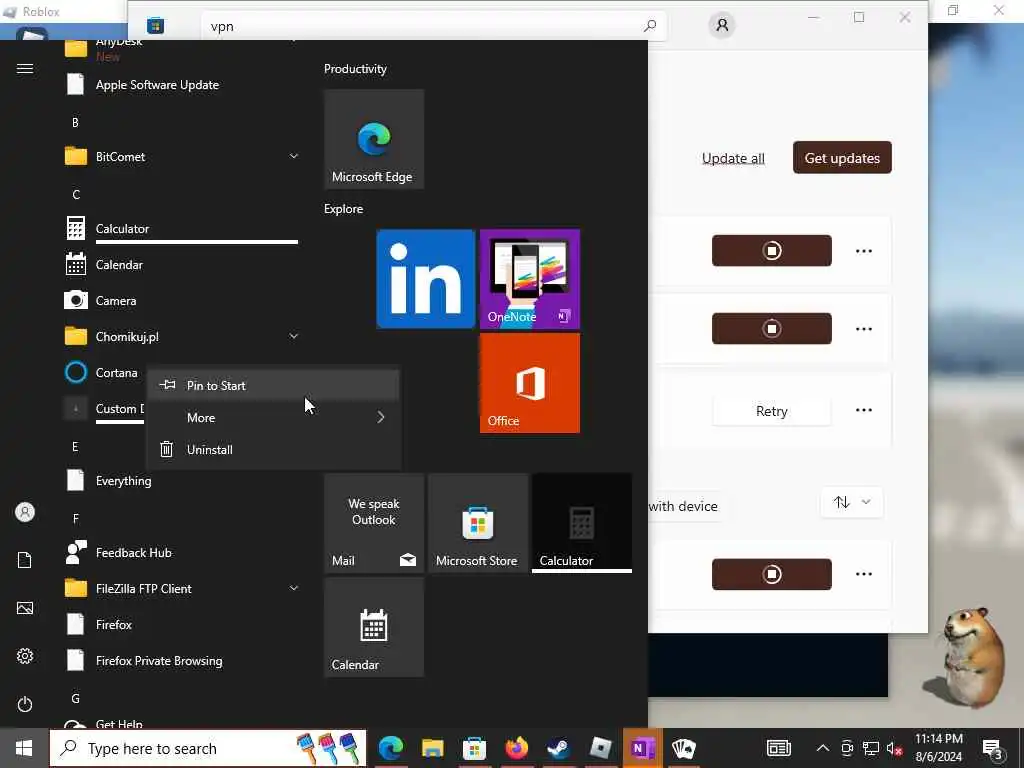Click the Get updates button
This screenshot has width=1024, height=768.
click(x=842, y=157)
